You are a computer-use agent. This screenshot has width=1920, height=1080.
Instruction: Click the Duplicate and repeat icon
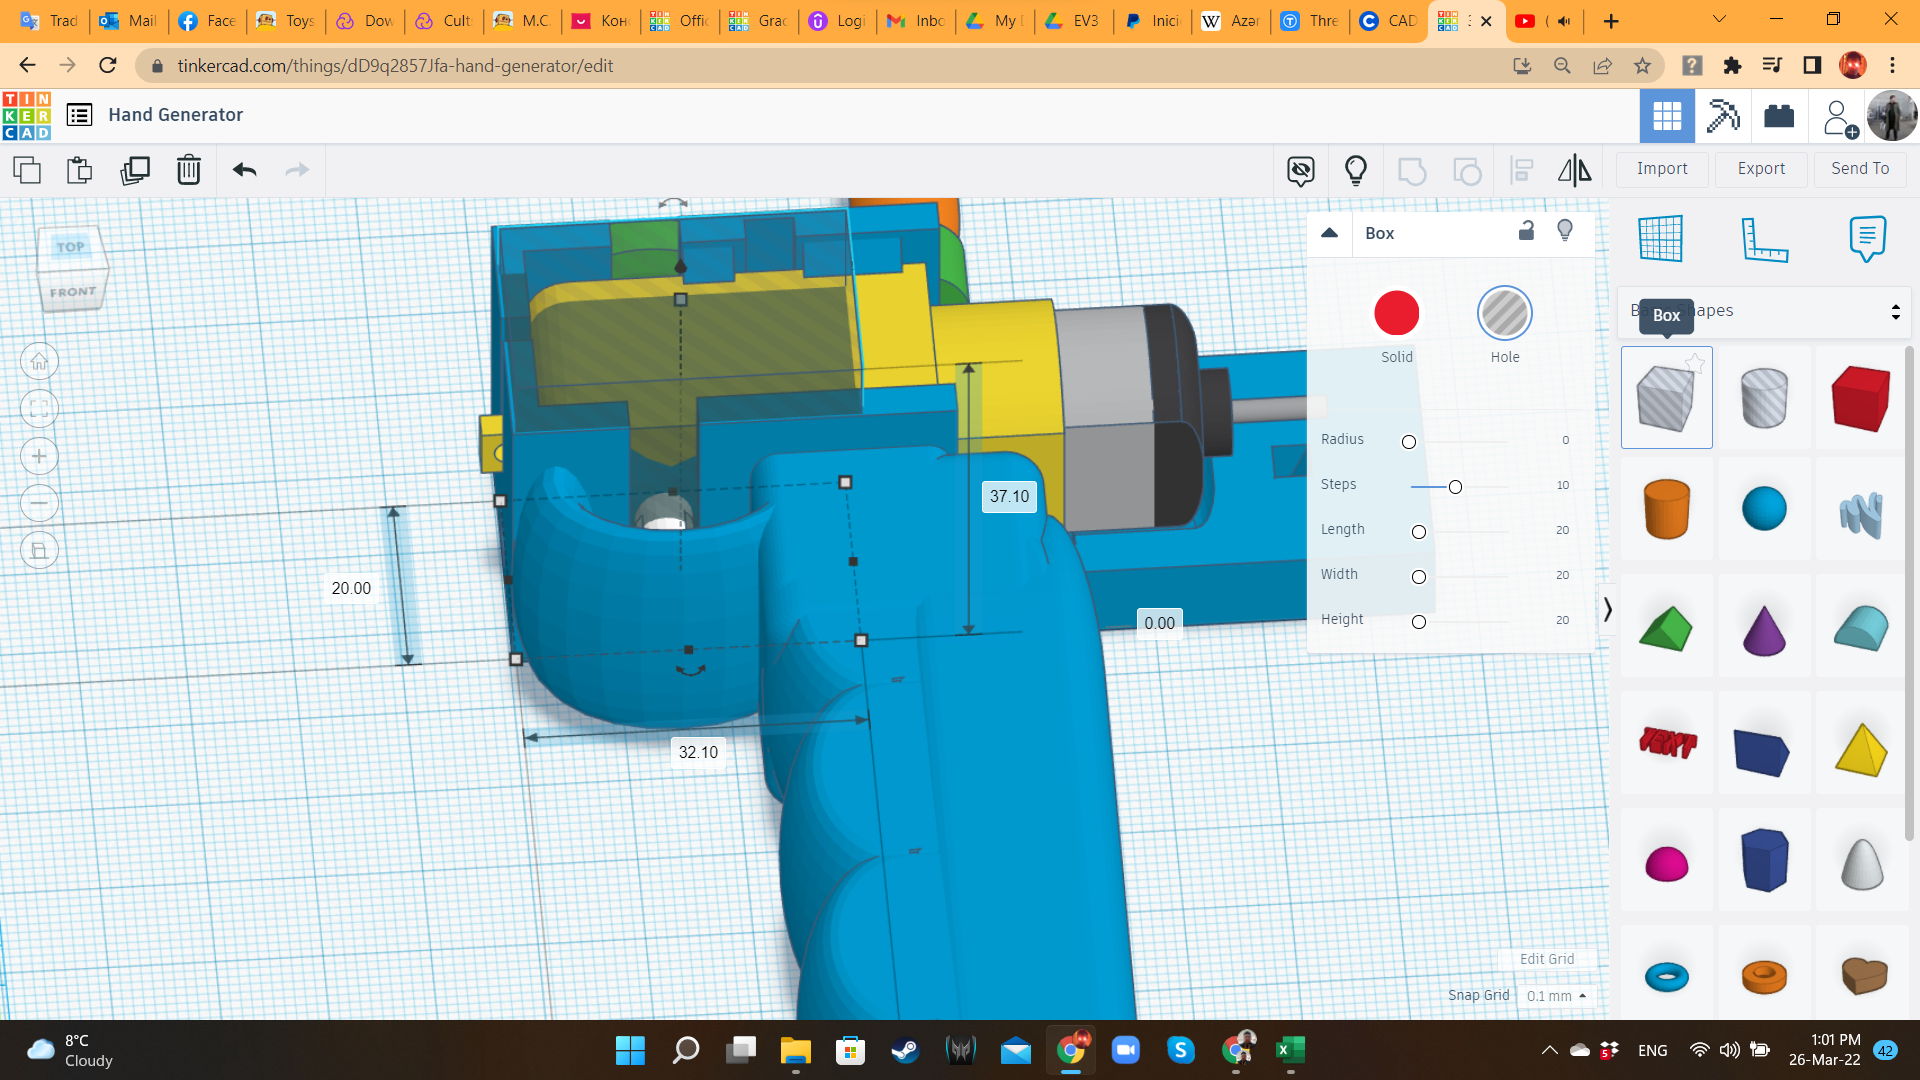(x=135, y=170)
